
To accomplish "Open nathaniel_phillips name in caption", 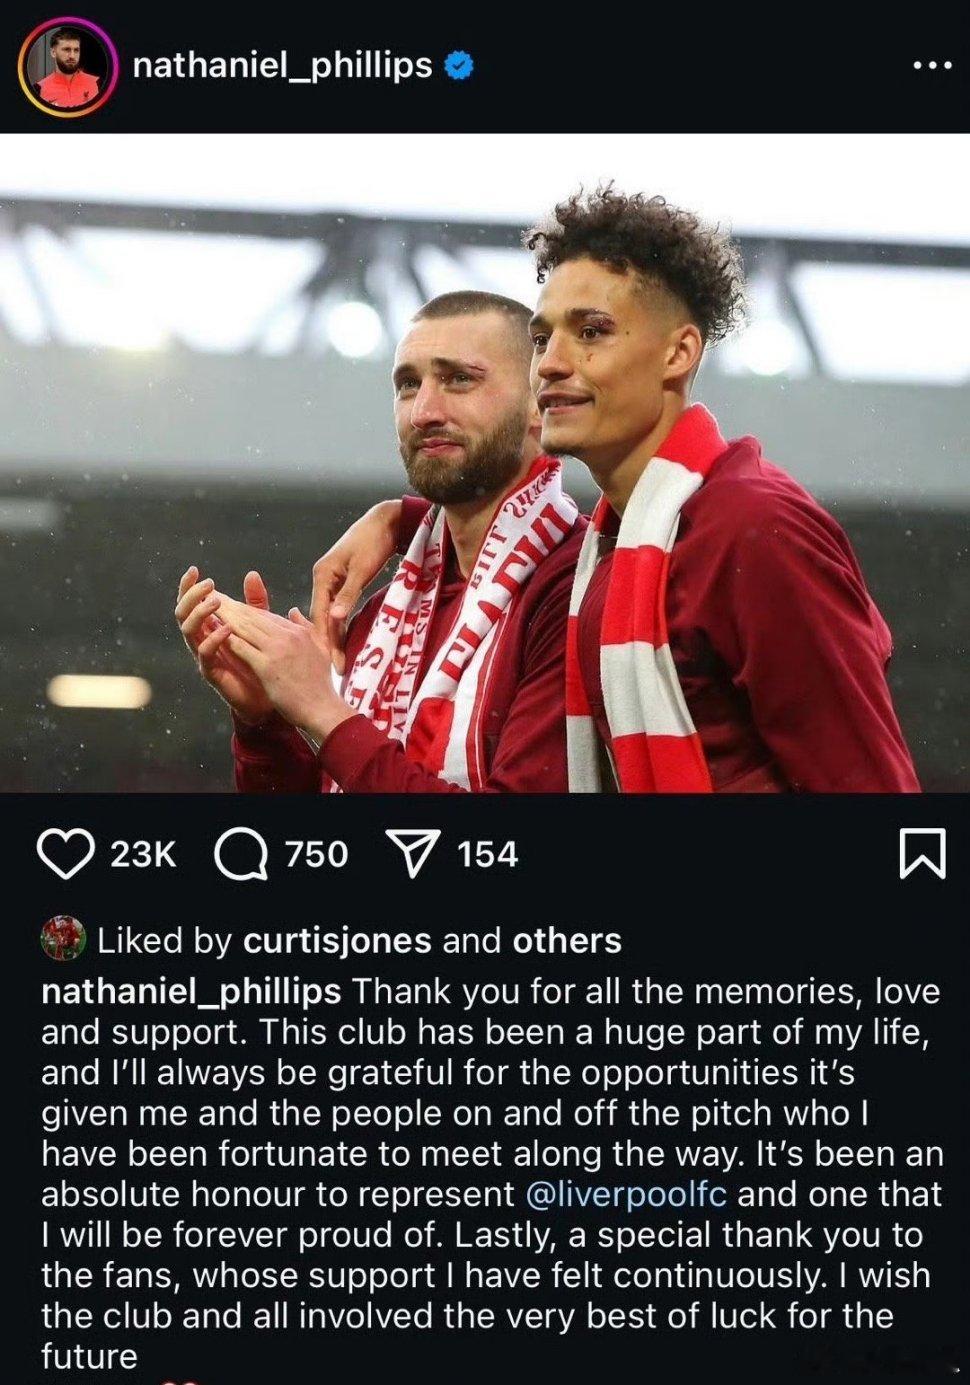I will 191,992.
